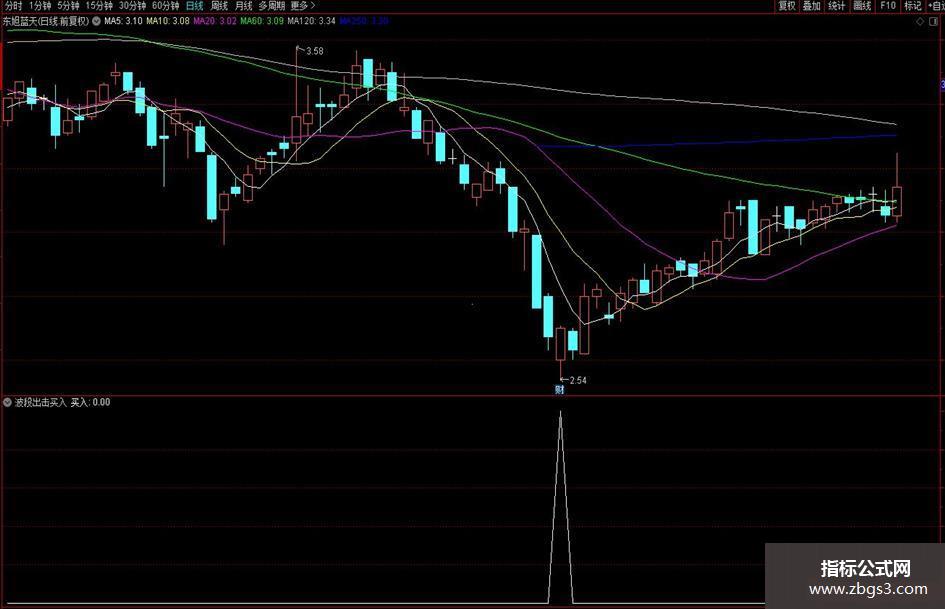Select the 日线 daily period tab
The height and width of the screenshot is (609, 945).
click(x=194, y=5)
